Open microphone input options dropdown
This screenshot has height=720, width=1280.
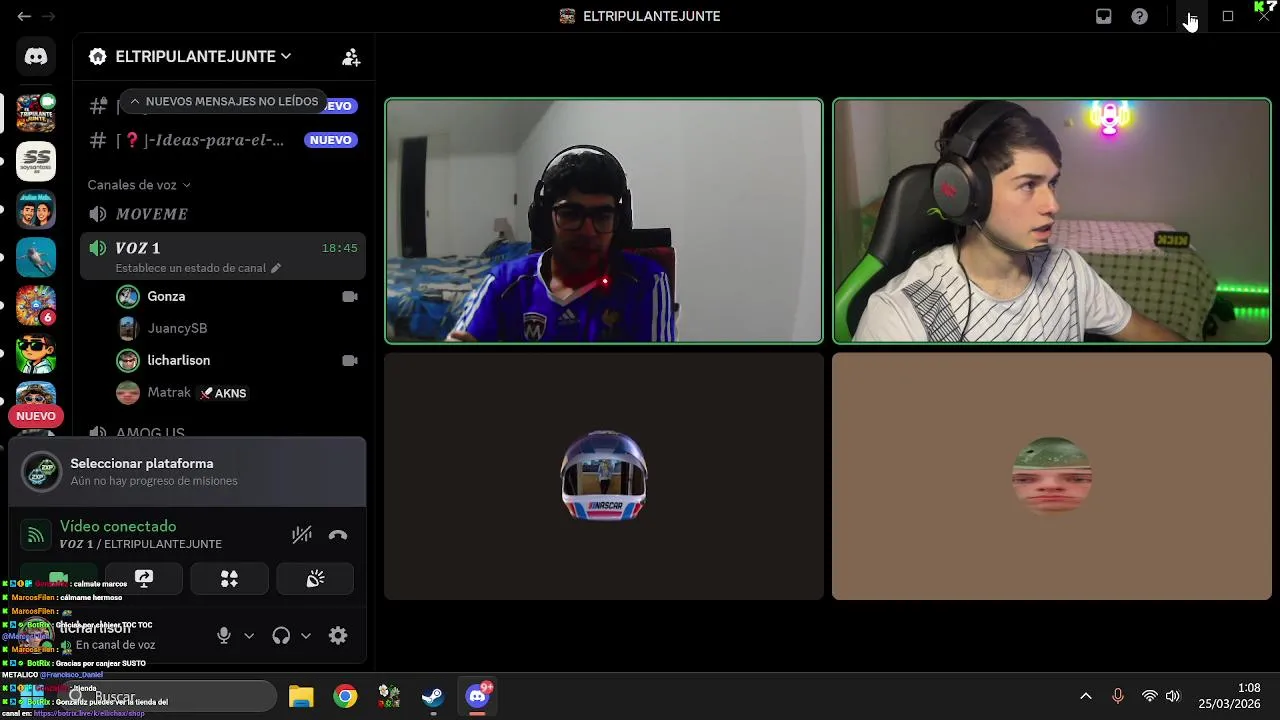tap(249, 636)
